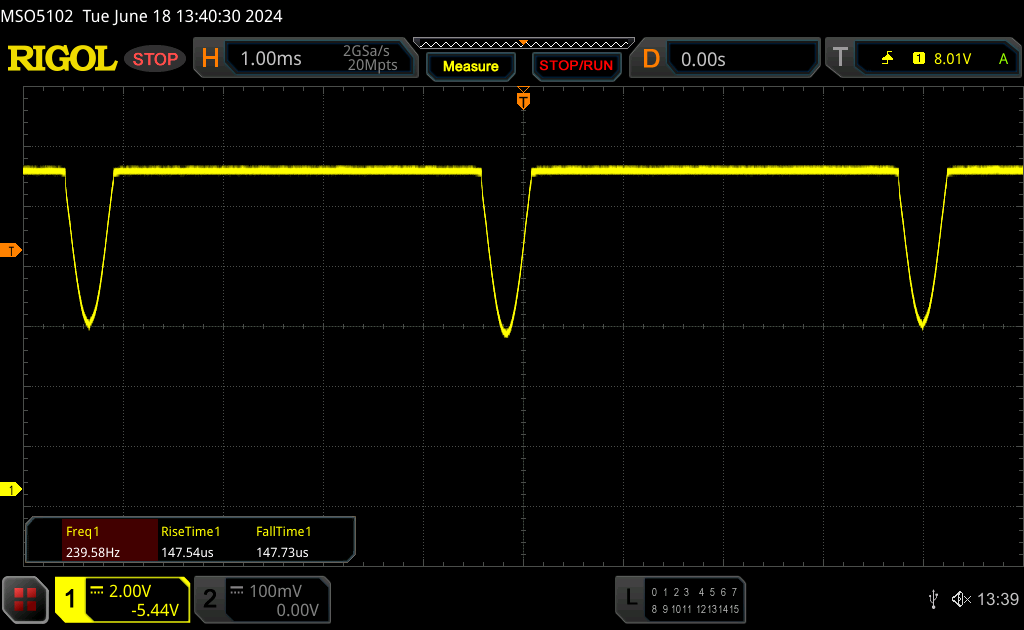Toggle channel 2 label

210,599
